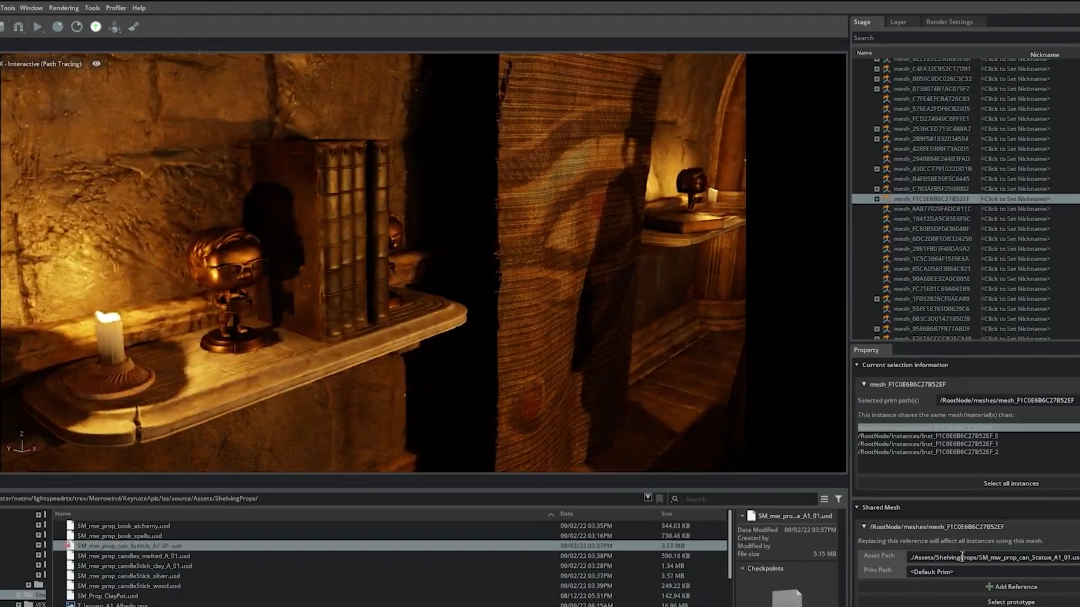This screenshot has height=607, width=1080.
Task: Click the Add Reference button
Action: [1011, 587]
